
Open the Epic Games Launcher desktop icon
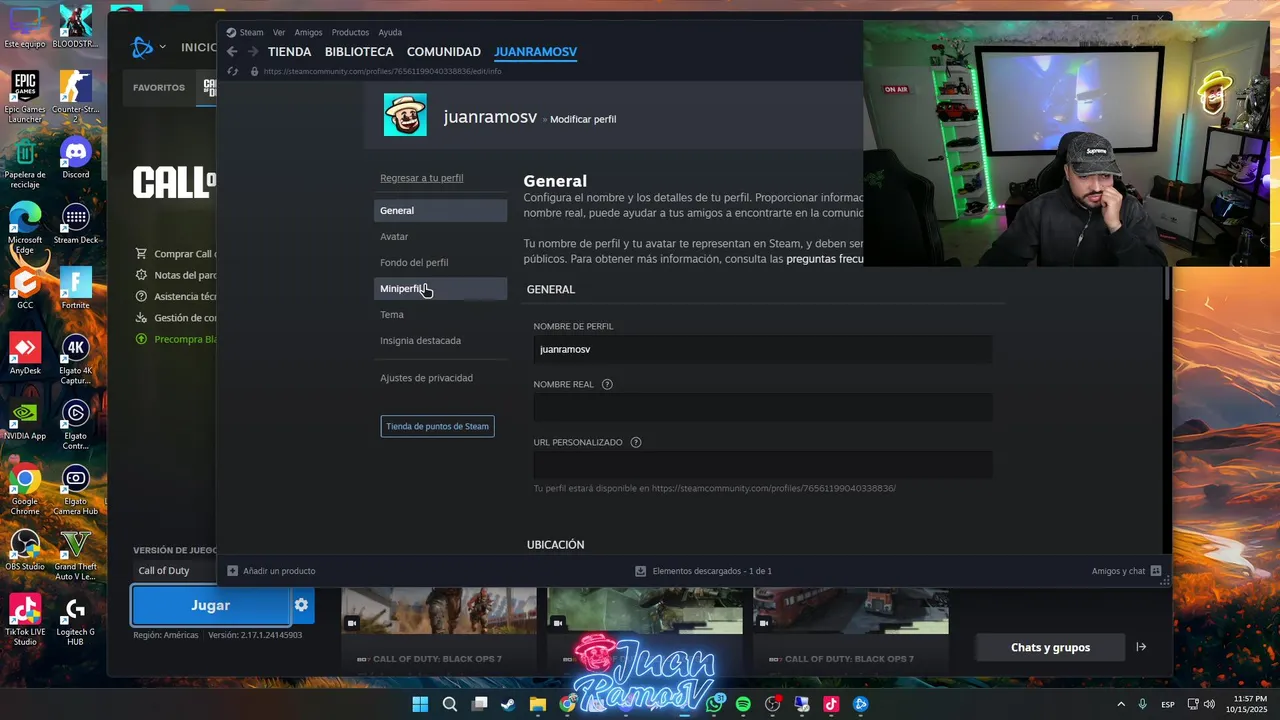(25, 97)
